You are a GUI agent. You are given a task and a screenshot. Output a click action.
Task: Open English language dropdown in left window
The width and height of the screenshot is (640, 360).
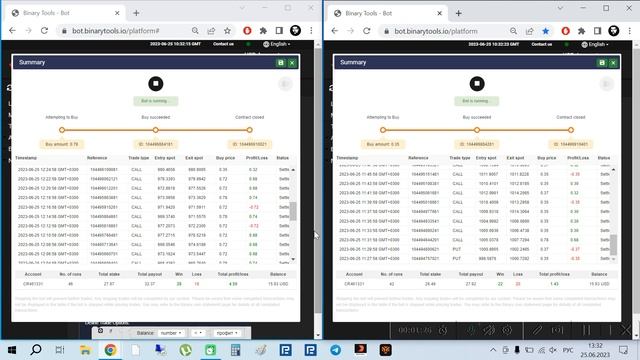pos(277,44)
